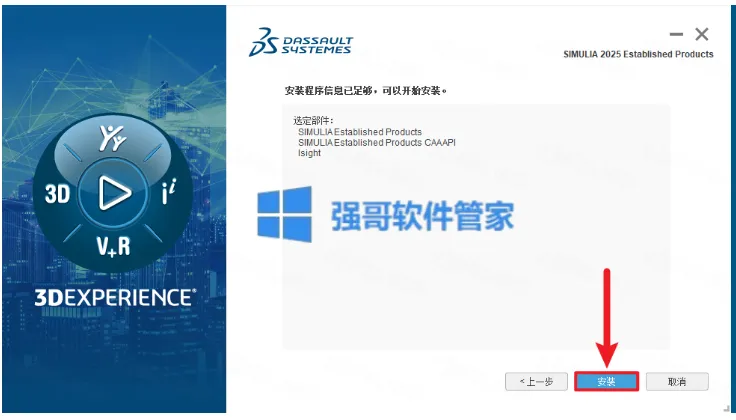This screenshot has height=420, width=736.
Task: Close the SIMULIA installer window
Action: [x=702, y=34]
